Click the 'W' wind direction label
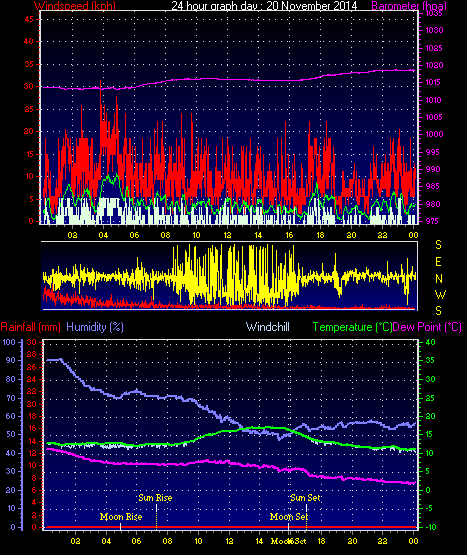467x555 pixels. pos(440,294)
